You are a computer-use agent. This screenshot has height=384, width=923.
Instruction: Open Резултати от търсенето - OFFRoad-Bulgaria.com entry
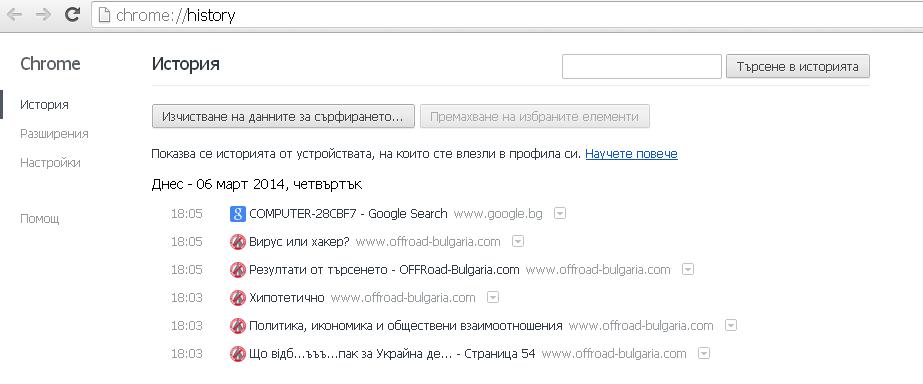coord(384,270)
